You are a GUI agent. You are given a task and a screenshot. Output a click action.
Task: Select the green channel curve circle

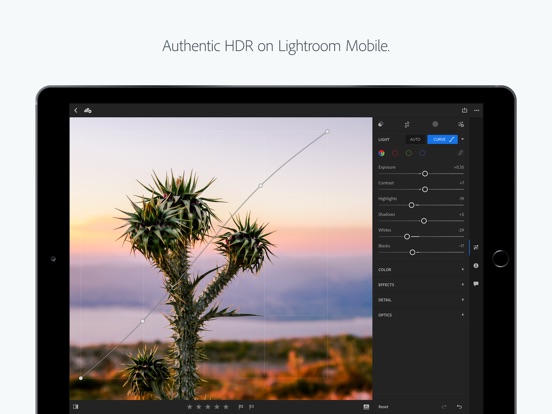(x=408, y=153)
